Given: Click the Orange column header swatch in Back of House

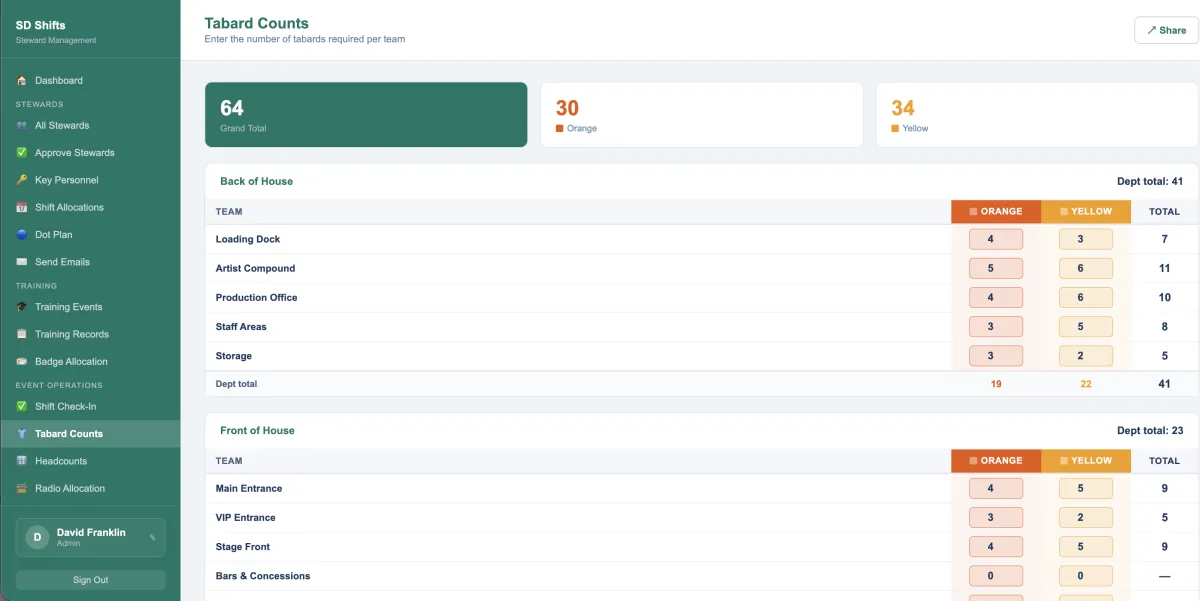Looking at the screenshot, I should coord(973,211).
